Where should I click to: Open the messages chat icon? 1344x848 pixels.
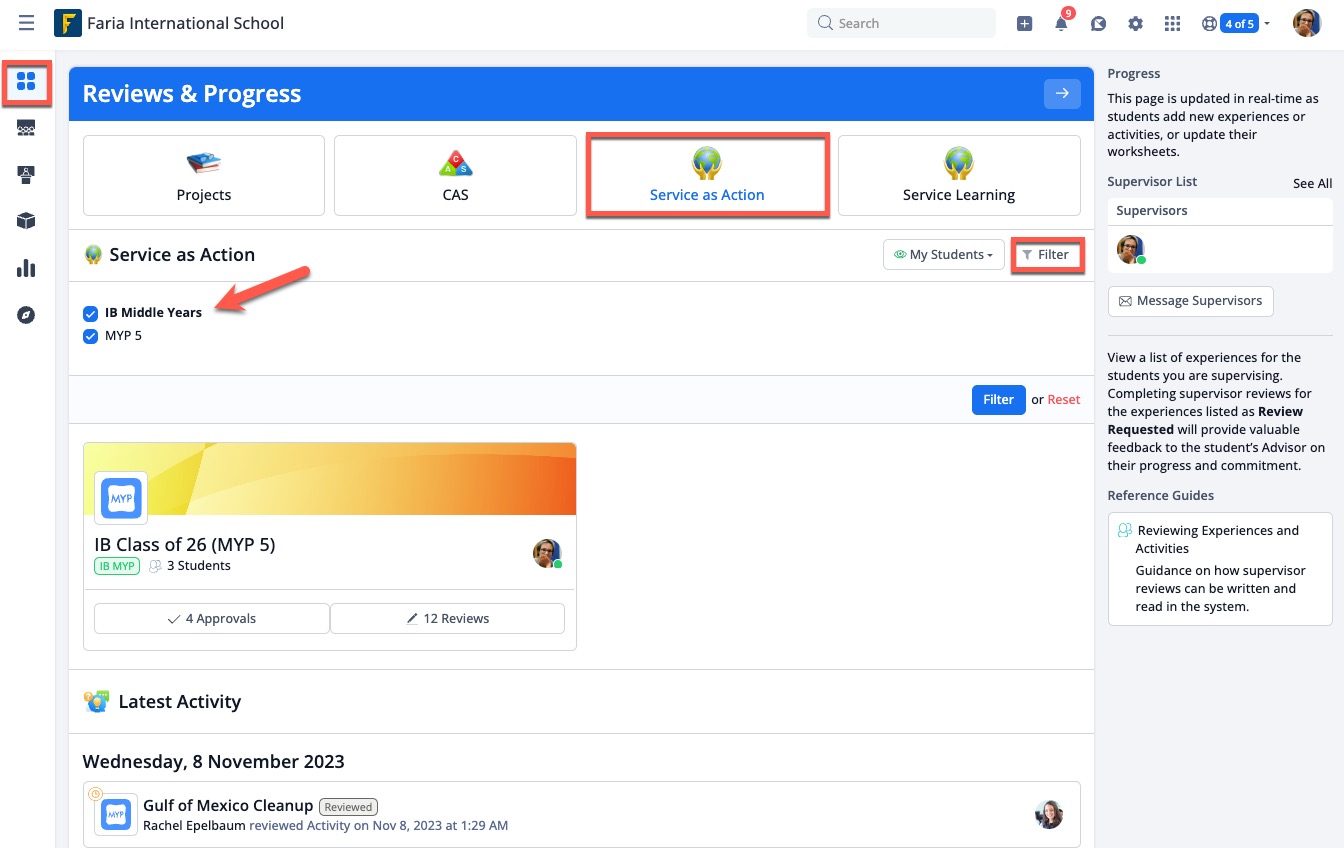pos(1098,24)
